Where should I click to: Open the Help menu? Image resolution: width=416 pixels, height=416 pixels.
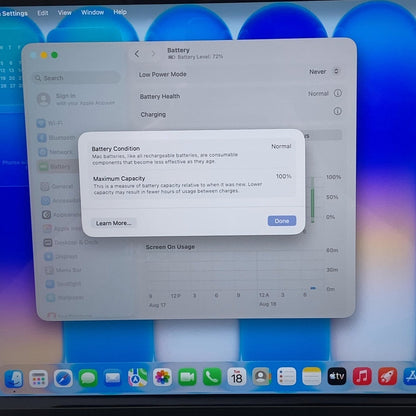[x=120, y=12]
